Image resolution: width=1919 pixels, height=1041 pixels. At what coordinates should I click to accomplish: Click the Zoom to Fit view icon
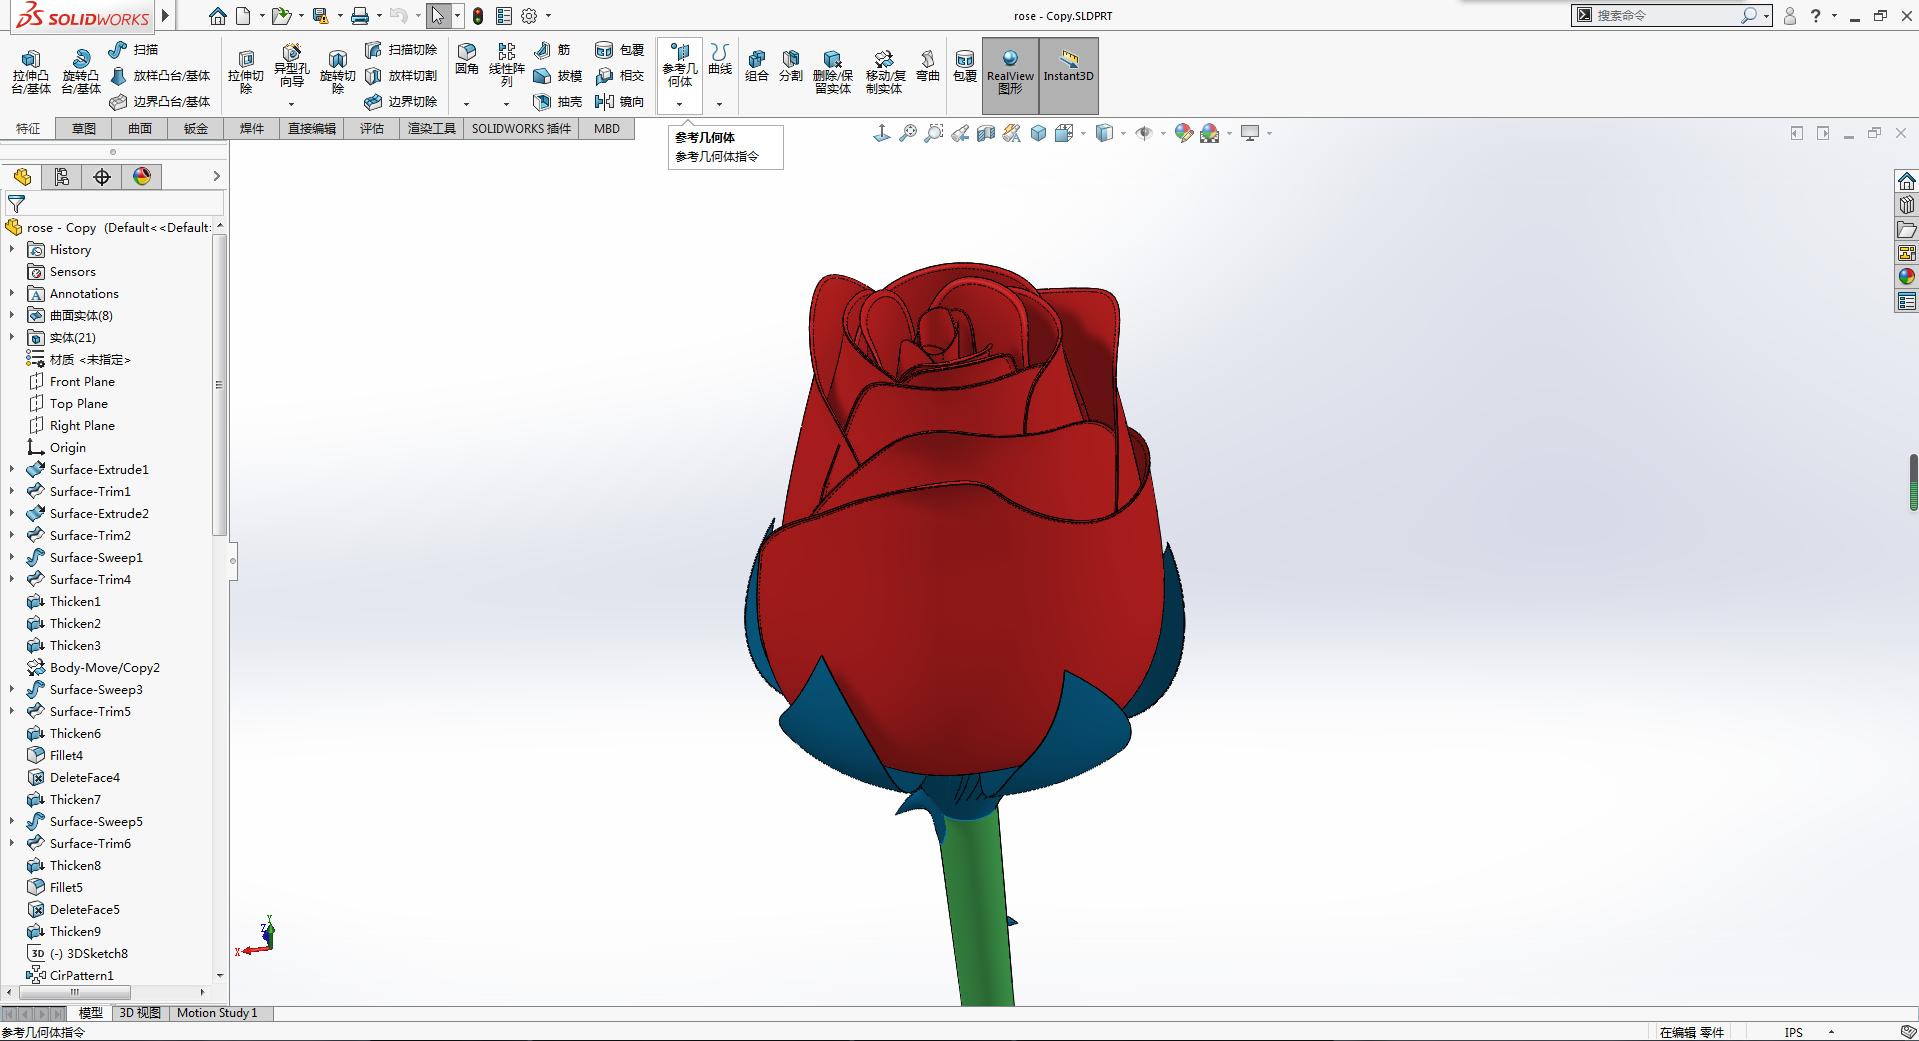click(908, 133)
